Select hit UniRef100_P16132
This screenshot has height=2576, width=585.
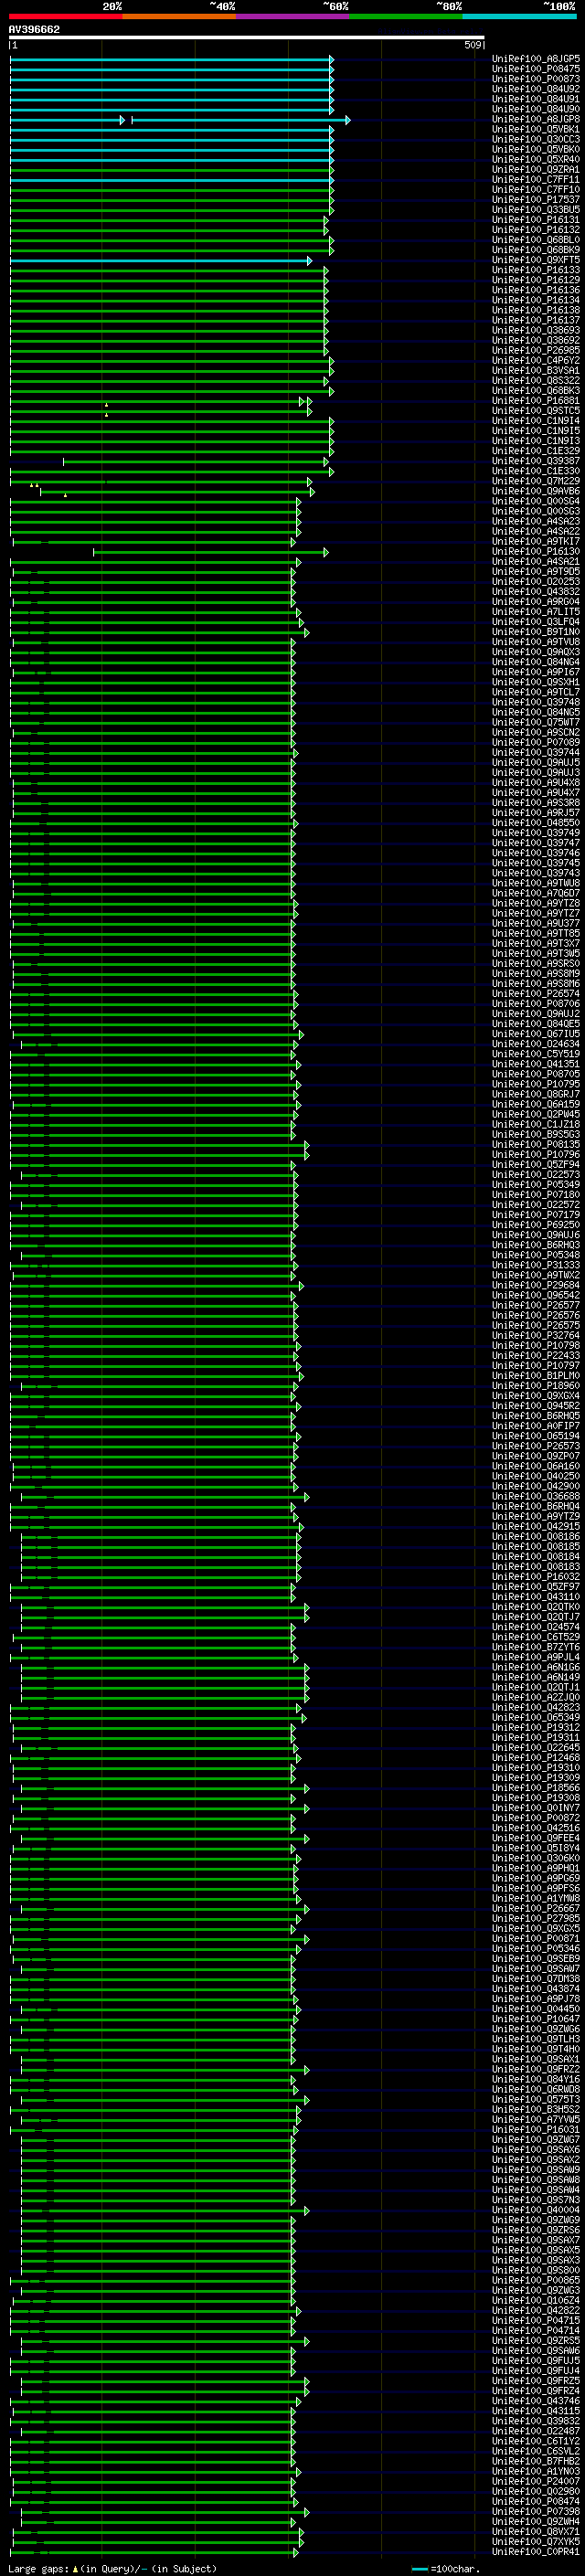click(536, 230)
